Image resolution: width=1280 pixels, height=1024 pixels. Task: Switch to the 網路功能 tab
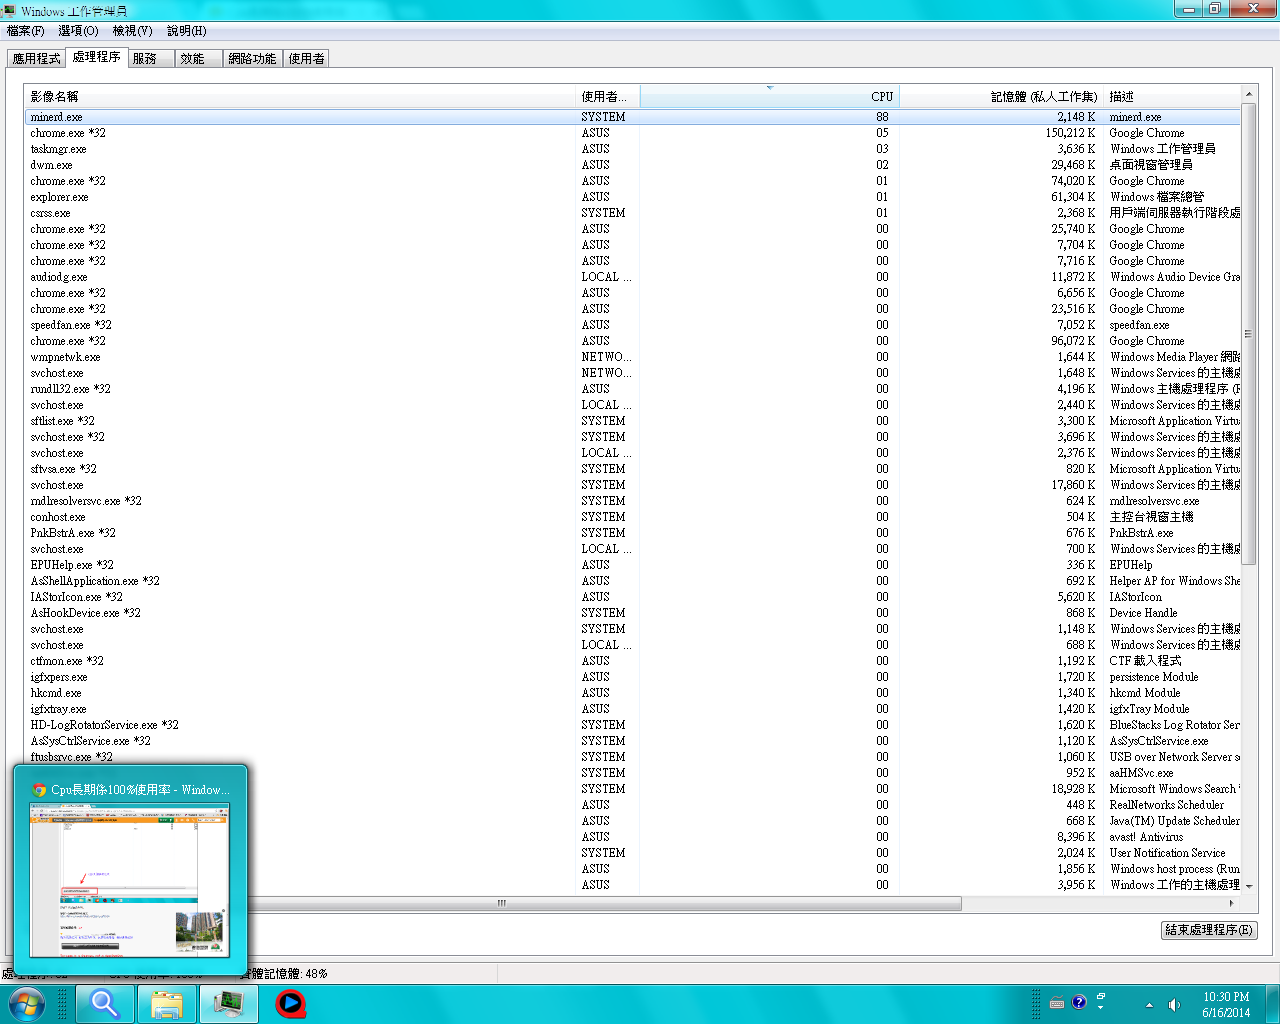coord(252,59)
